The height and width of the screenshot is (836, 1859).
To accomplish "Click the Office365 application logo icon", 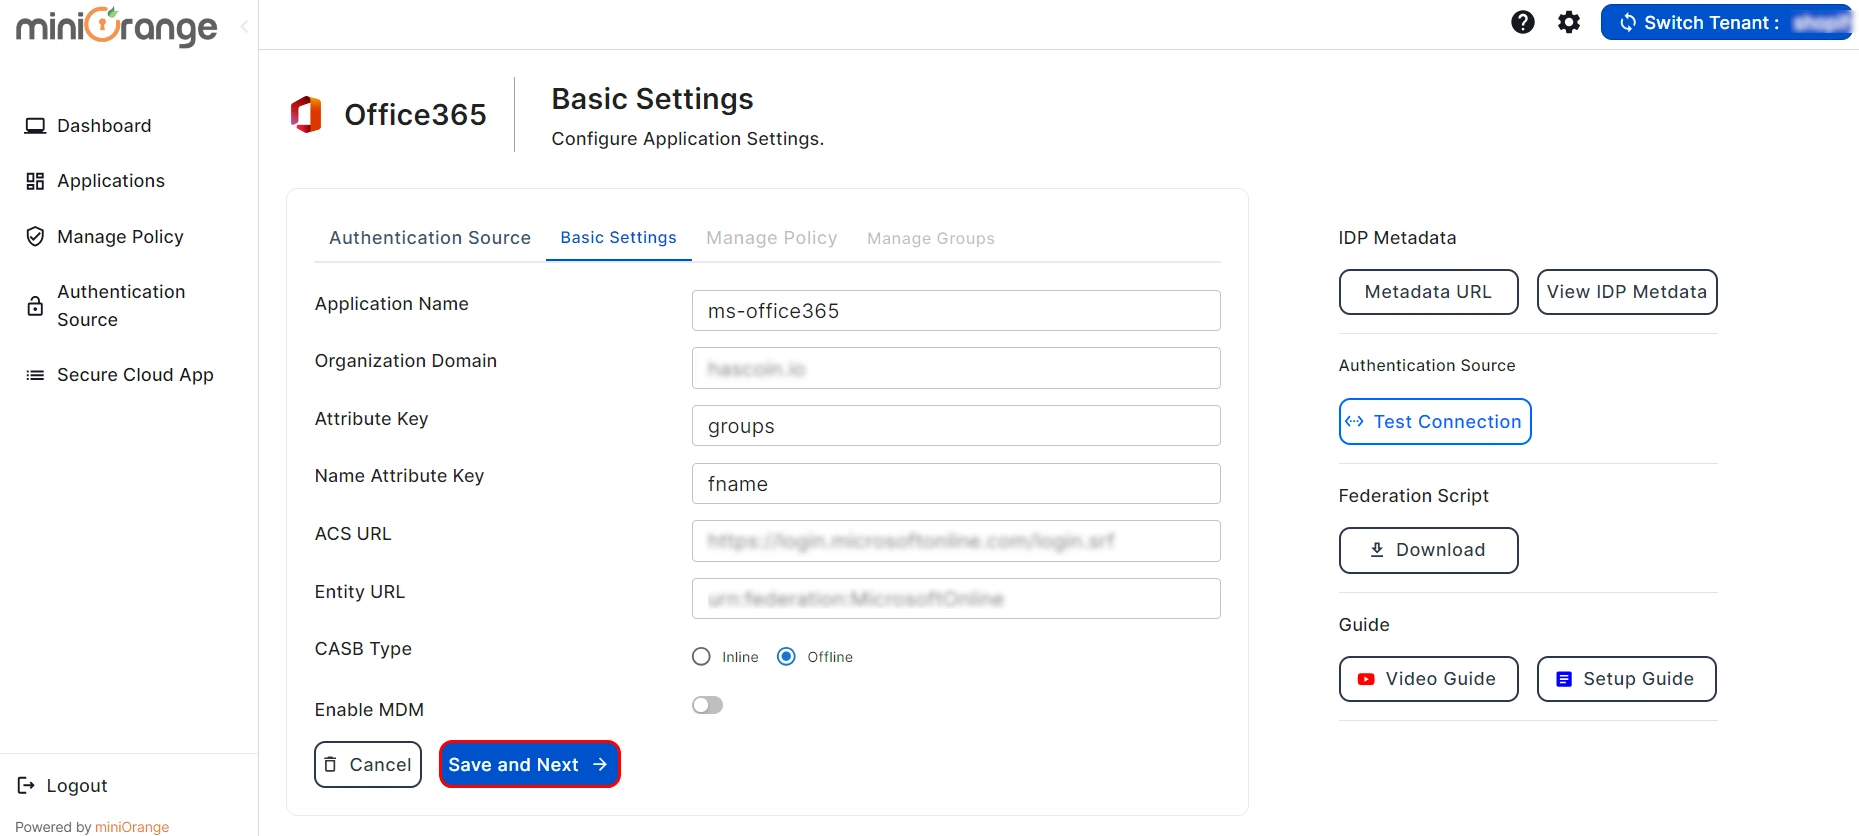I will pos(306,114).
